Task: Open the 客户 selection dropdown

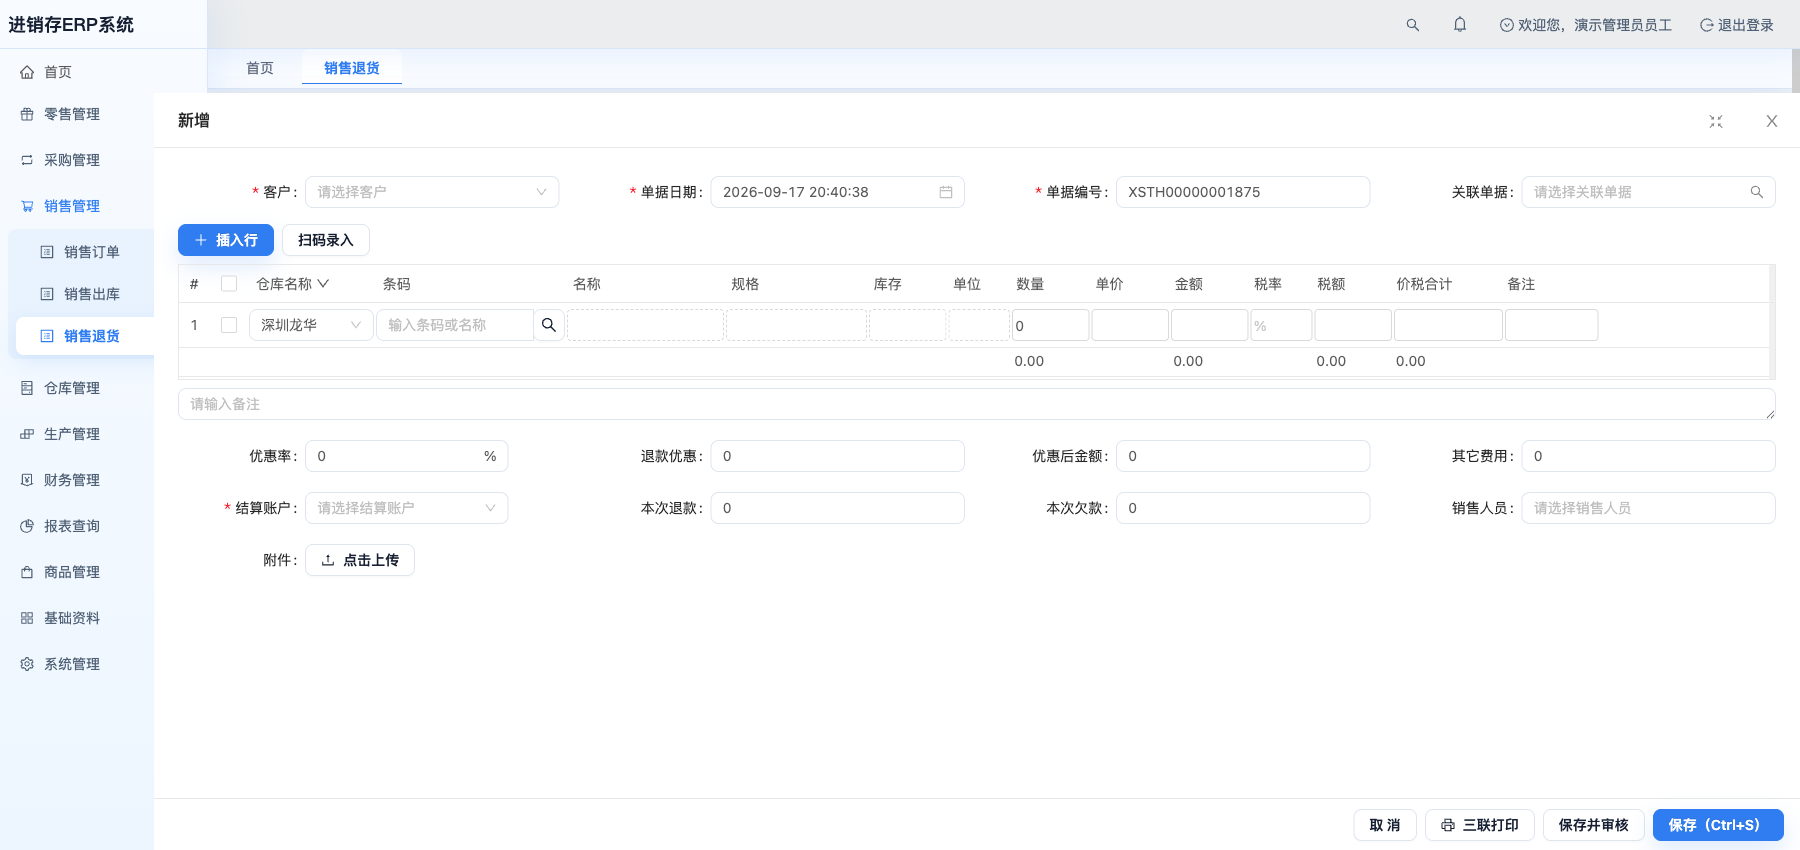Action: pos(432,192)
